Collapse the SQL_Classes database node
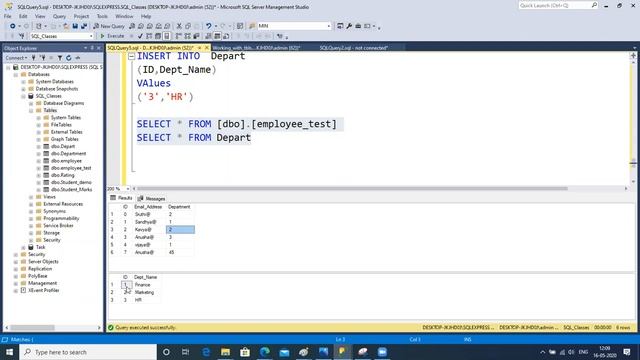Screen dimensions: 640x360 click(23, 96)
